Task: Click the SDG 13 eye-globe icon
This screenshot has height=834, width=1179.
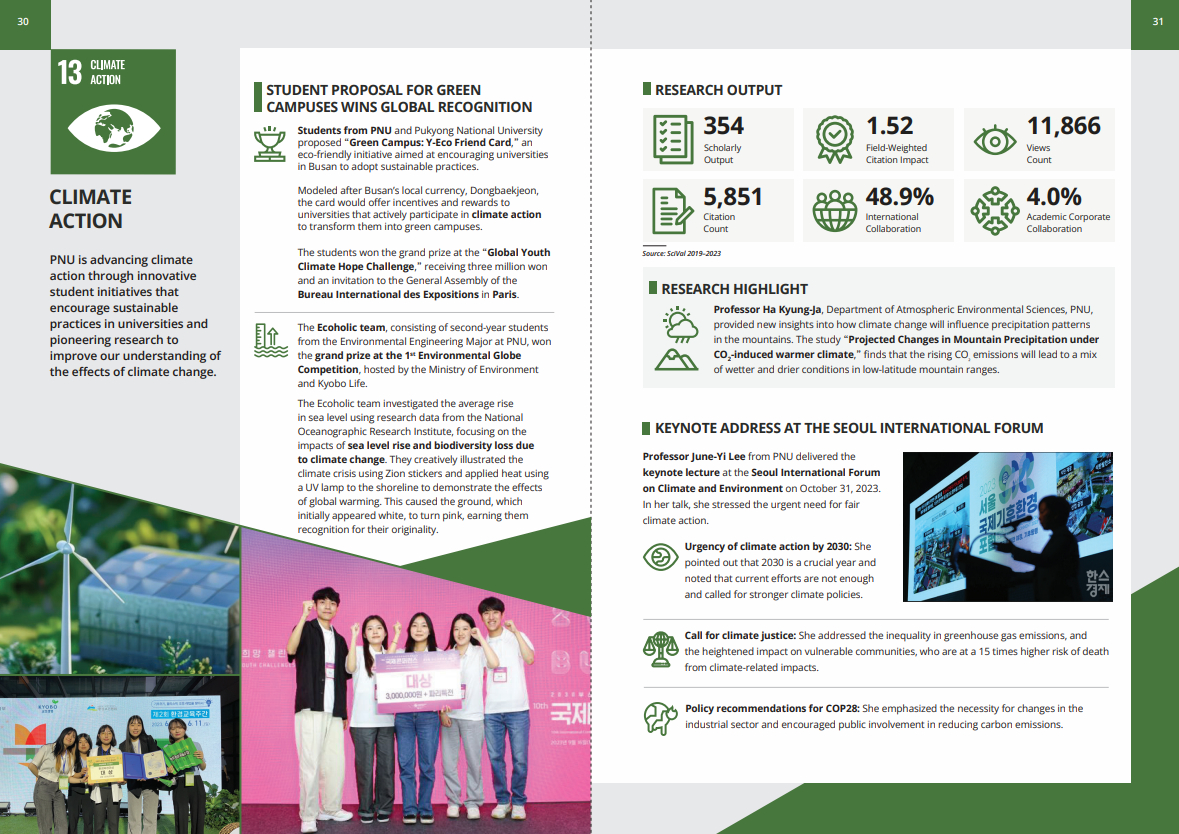Action: click(113, 129)
